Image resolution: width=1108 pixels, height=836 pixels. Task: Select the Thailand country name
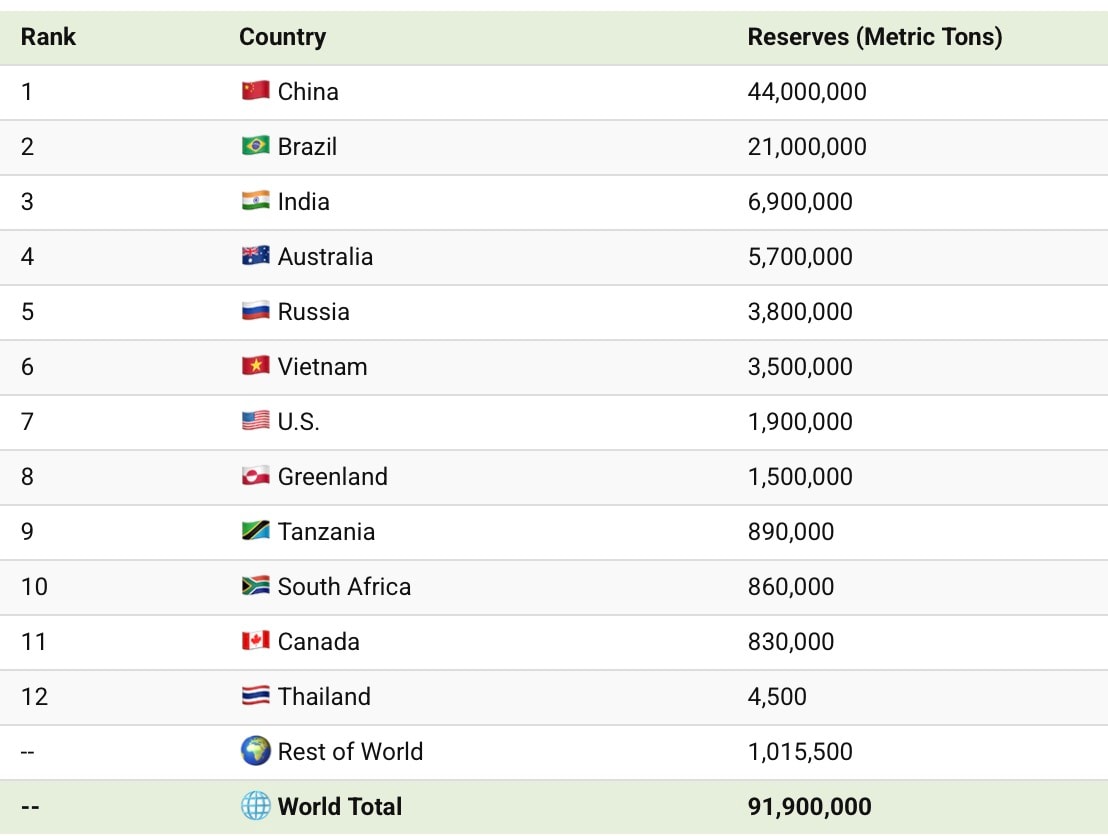tap(324, 697)
